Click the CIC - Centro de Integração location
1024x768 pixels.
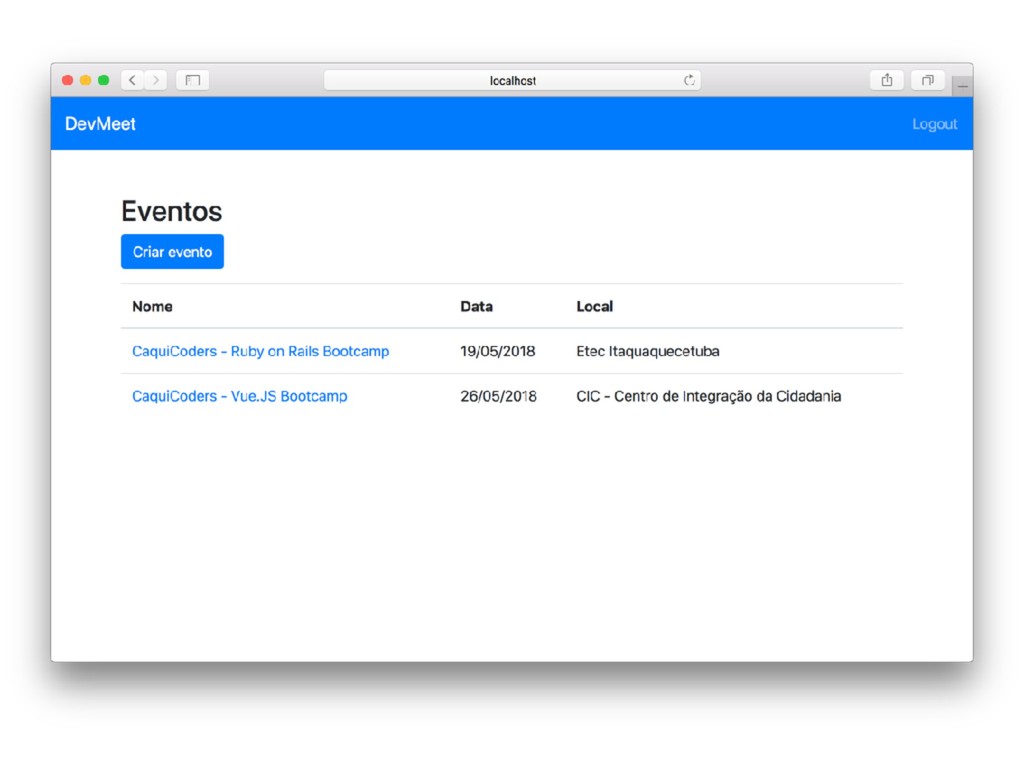point(709,396)
